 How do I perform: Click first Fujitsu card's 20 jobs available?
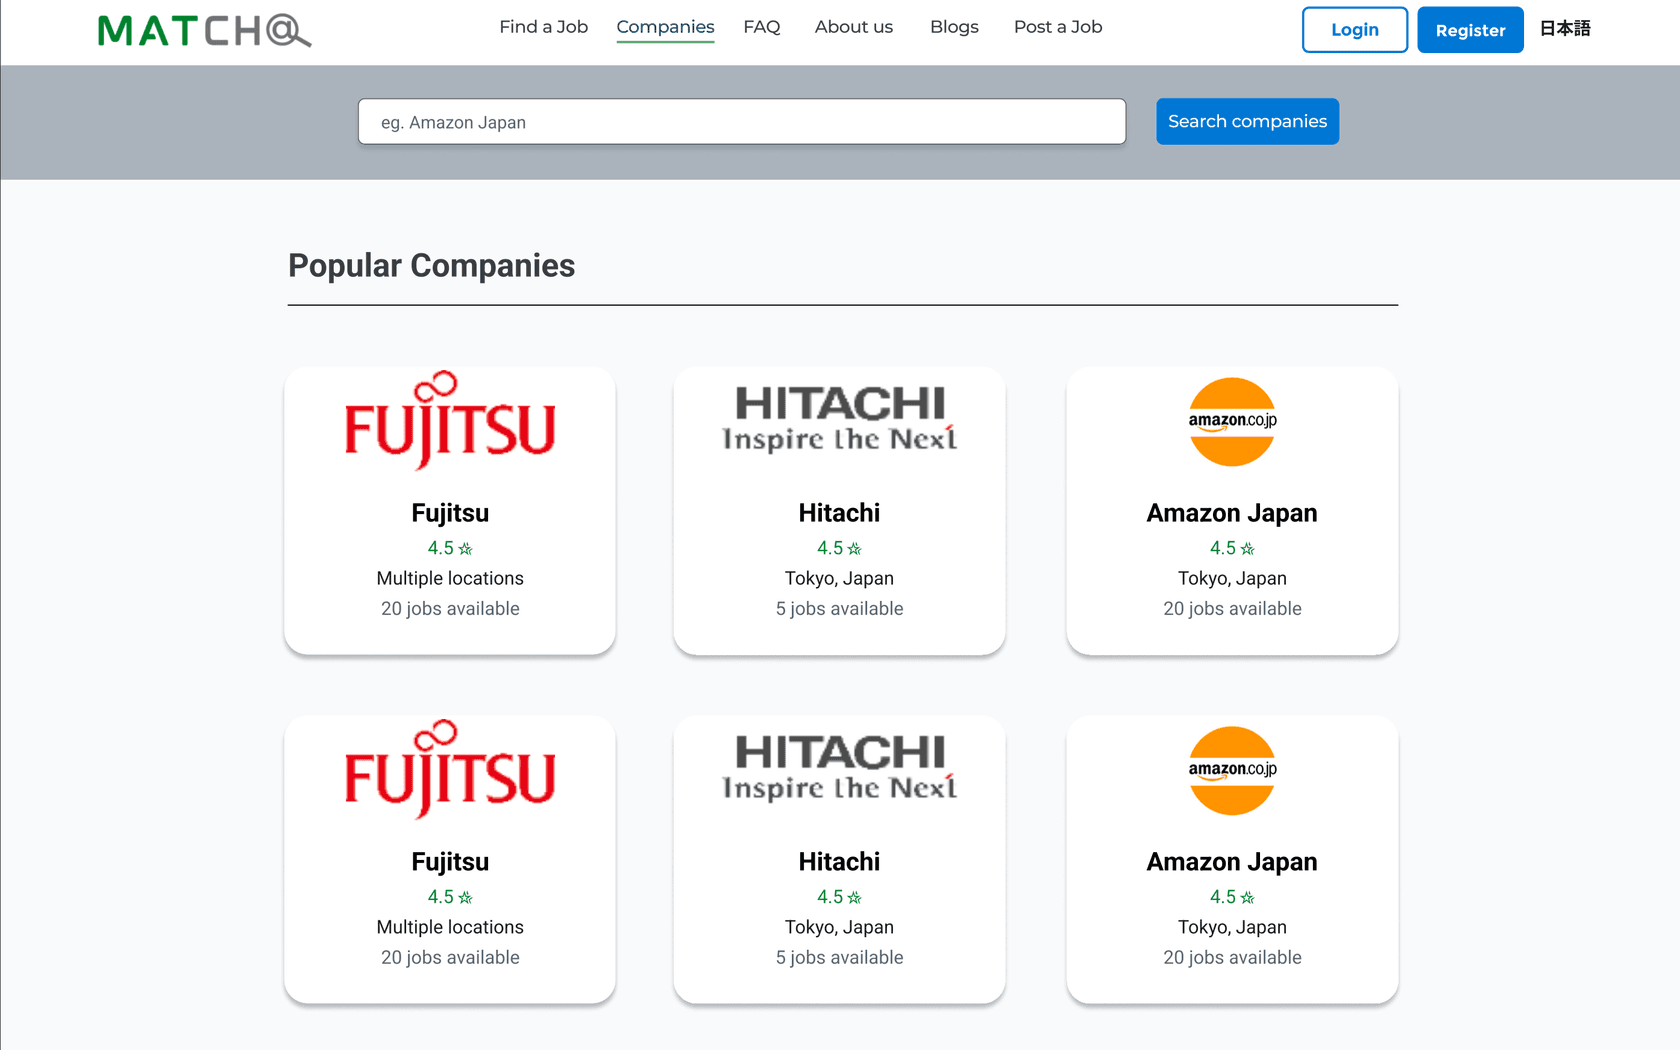(x=450, y=609)
